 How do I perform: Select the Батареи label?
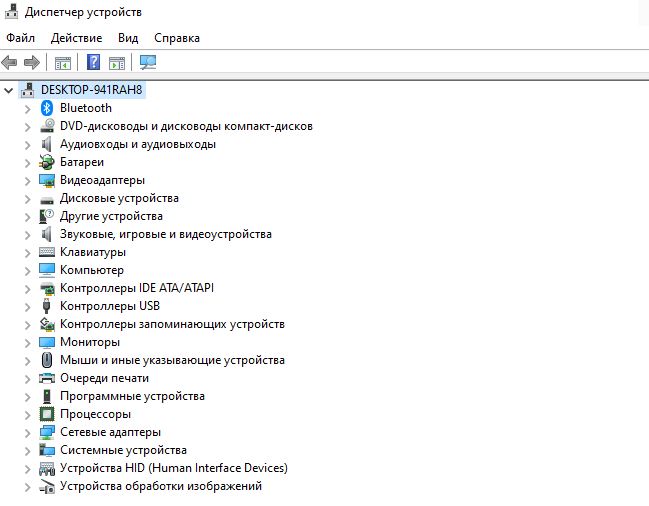pos(82,162)
